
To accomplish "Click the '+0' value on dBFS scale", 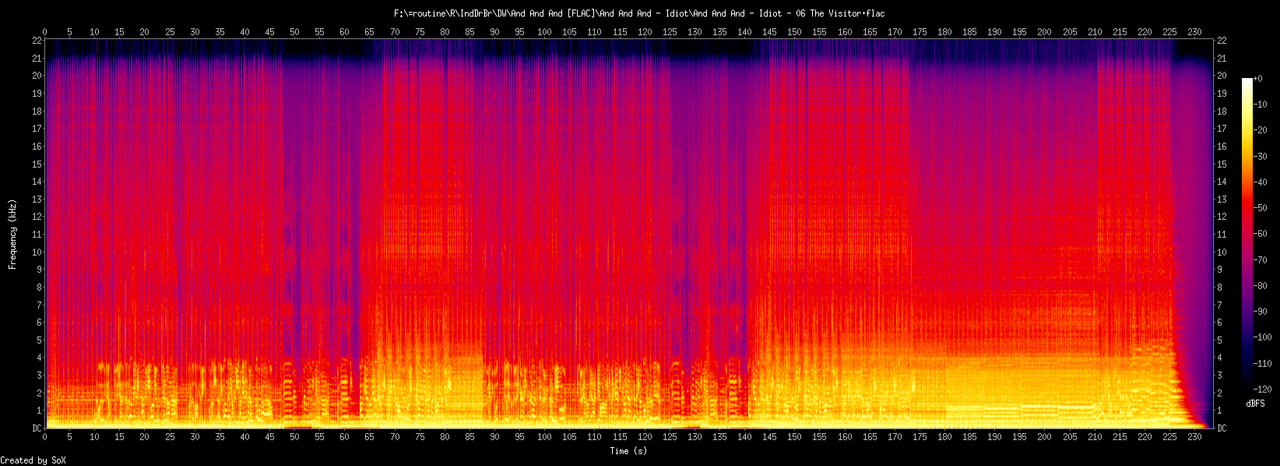I will coord(1260,79).
